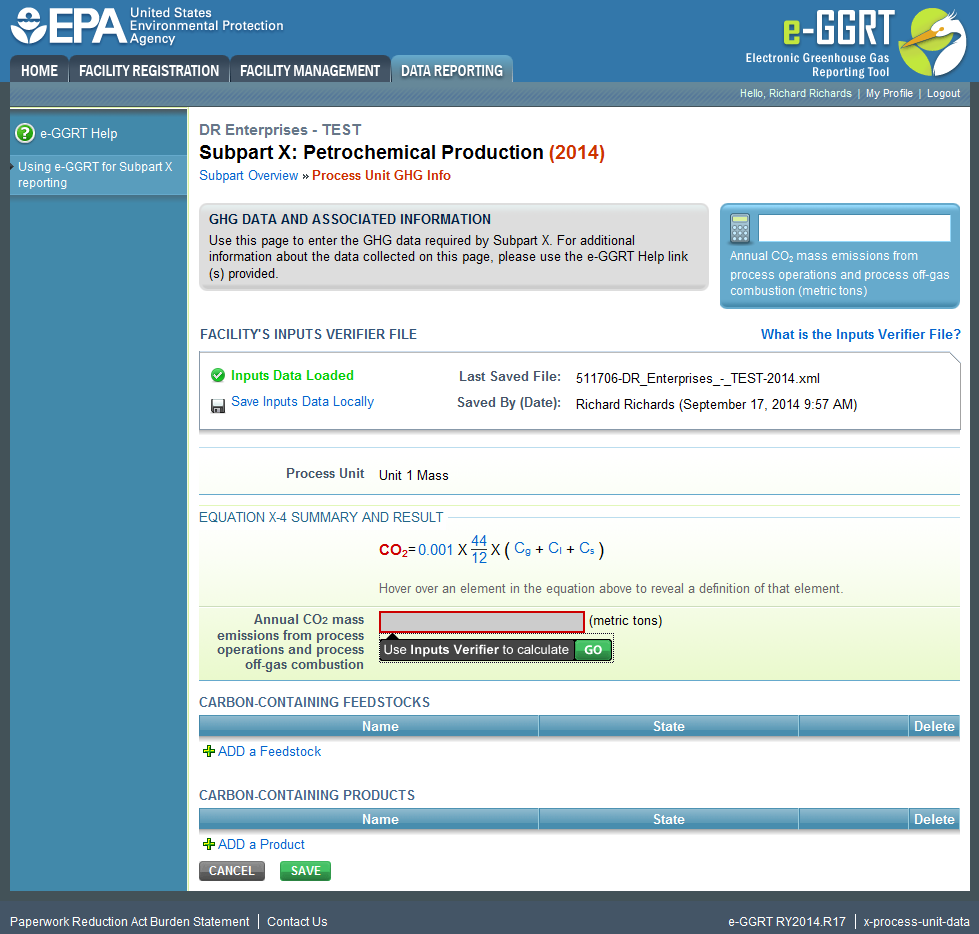Viewport: 979px width, 934px height.
Task: Click the 12 denominator in equation
Action: tap(479, 558)
